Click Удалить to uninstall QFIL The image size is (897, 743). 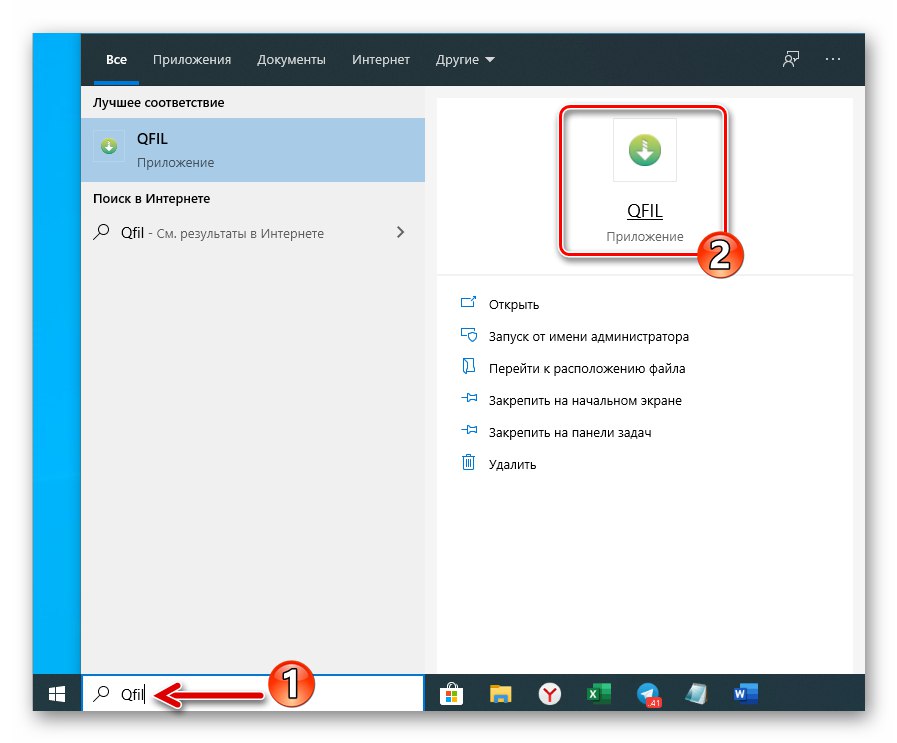pyautogui.click(x=512, y=465)
